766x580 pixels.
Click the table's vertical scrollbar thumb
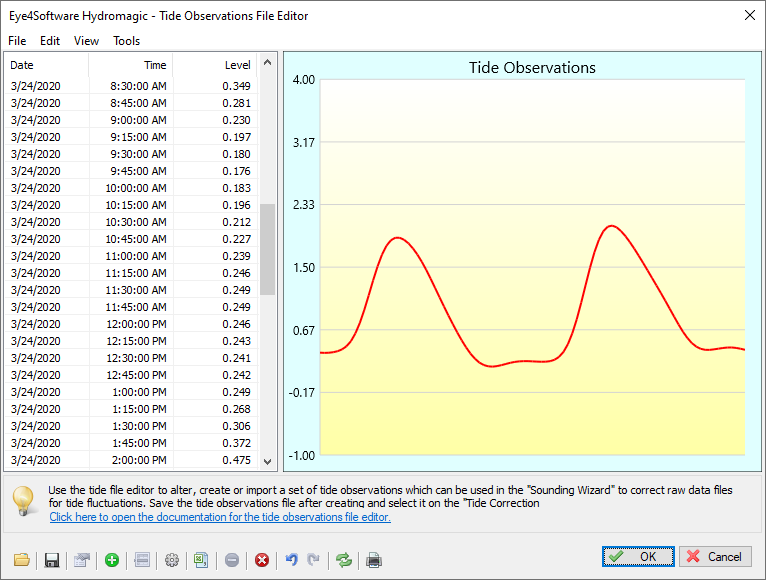267,249
